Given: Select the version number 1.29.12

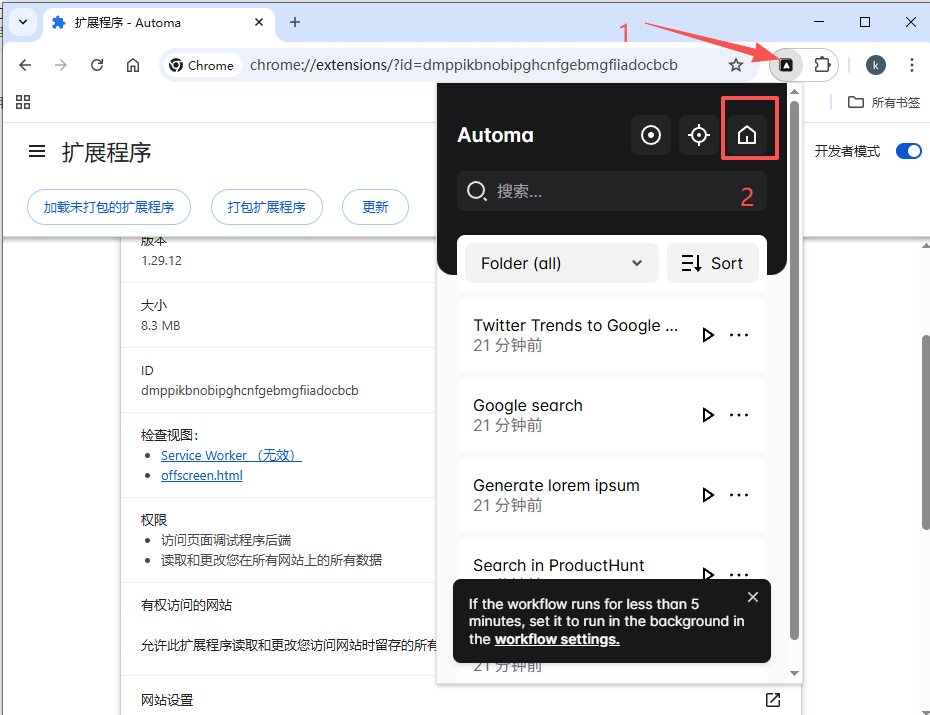Looking at the screenshot, I should [161, 261].
